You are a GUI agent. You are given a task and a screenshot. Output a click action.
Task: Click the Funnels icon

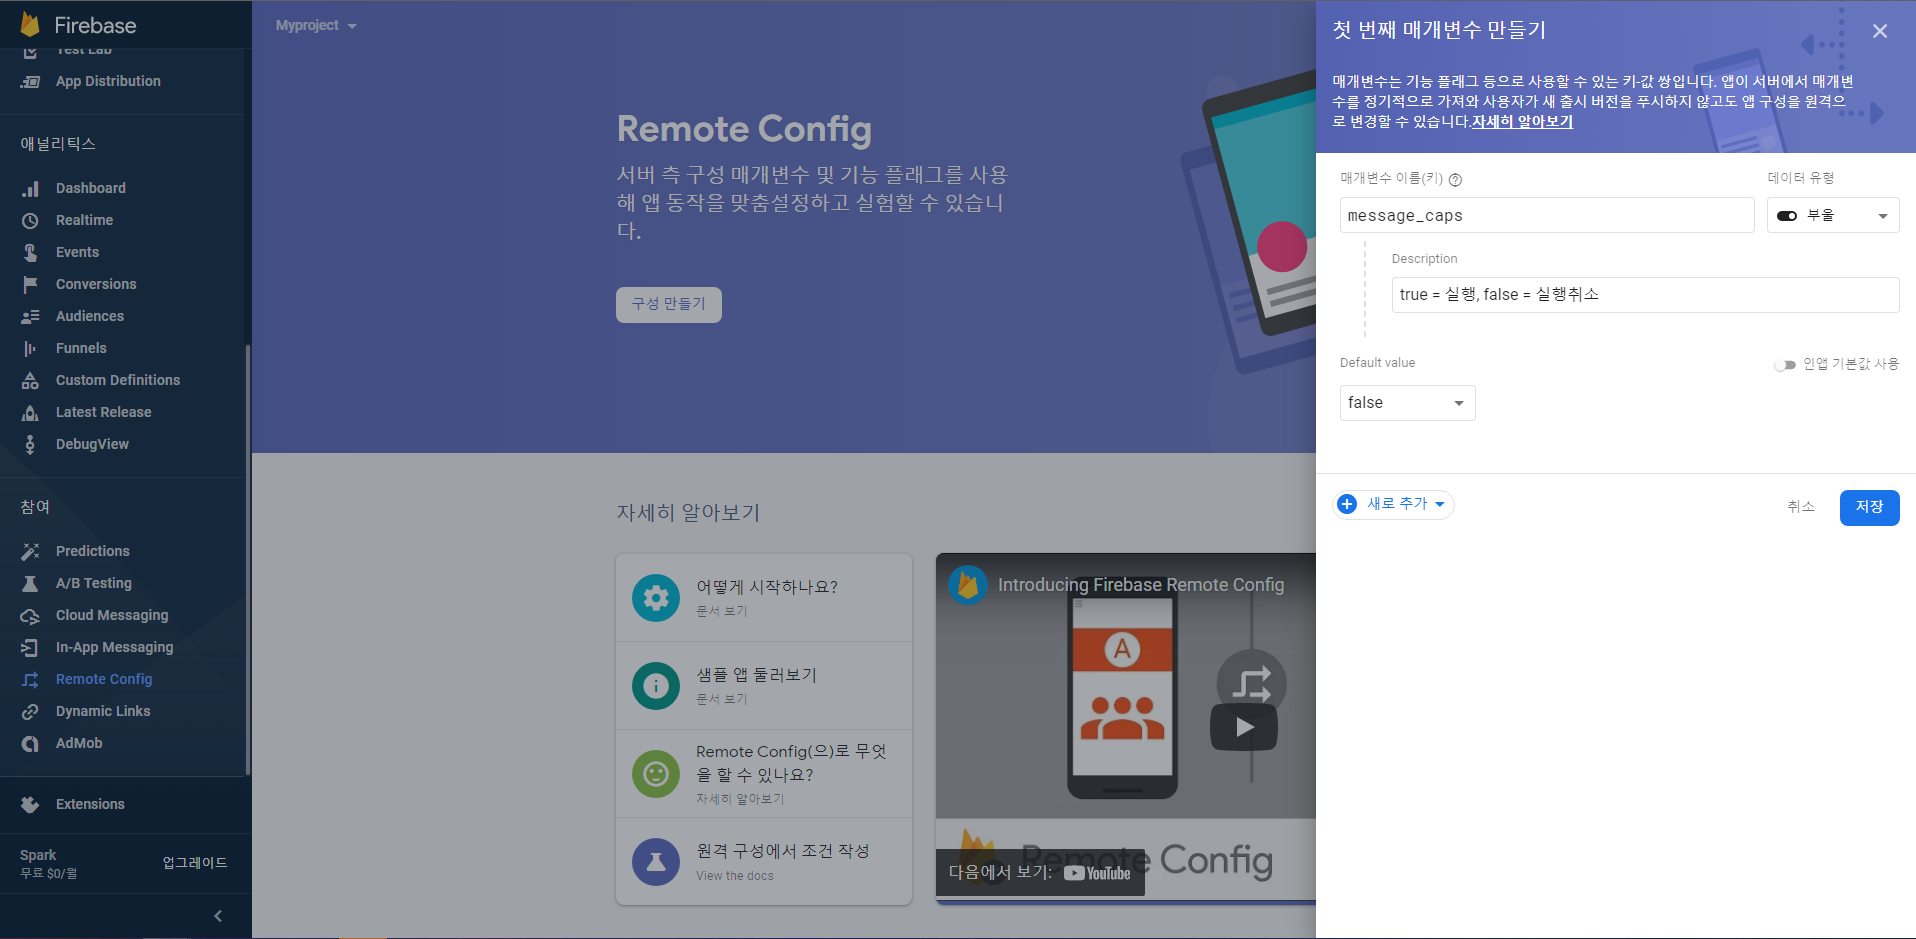31,348
